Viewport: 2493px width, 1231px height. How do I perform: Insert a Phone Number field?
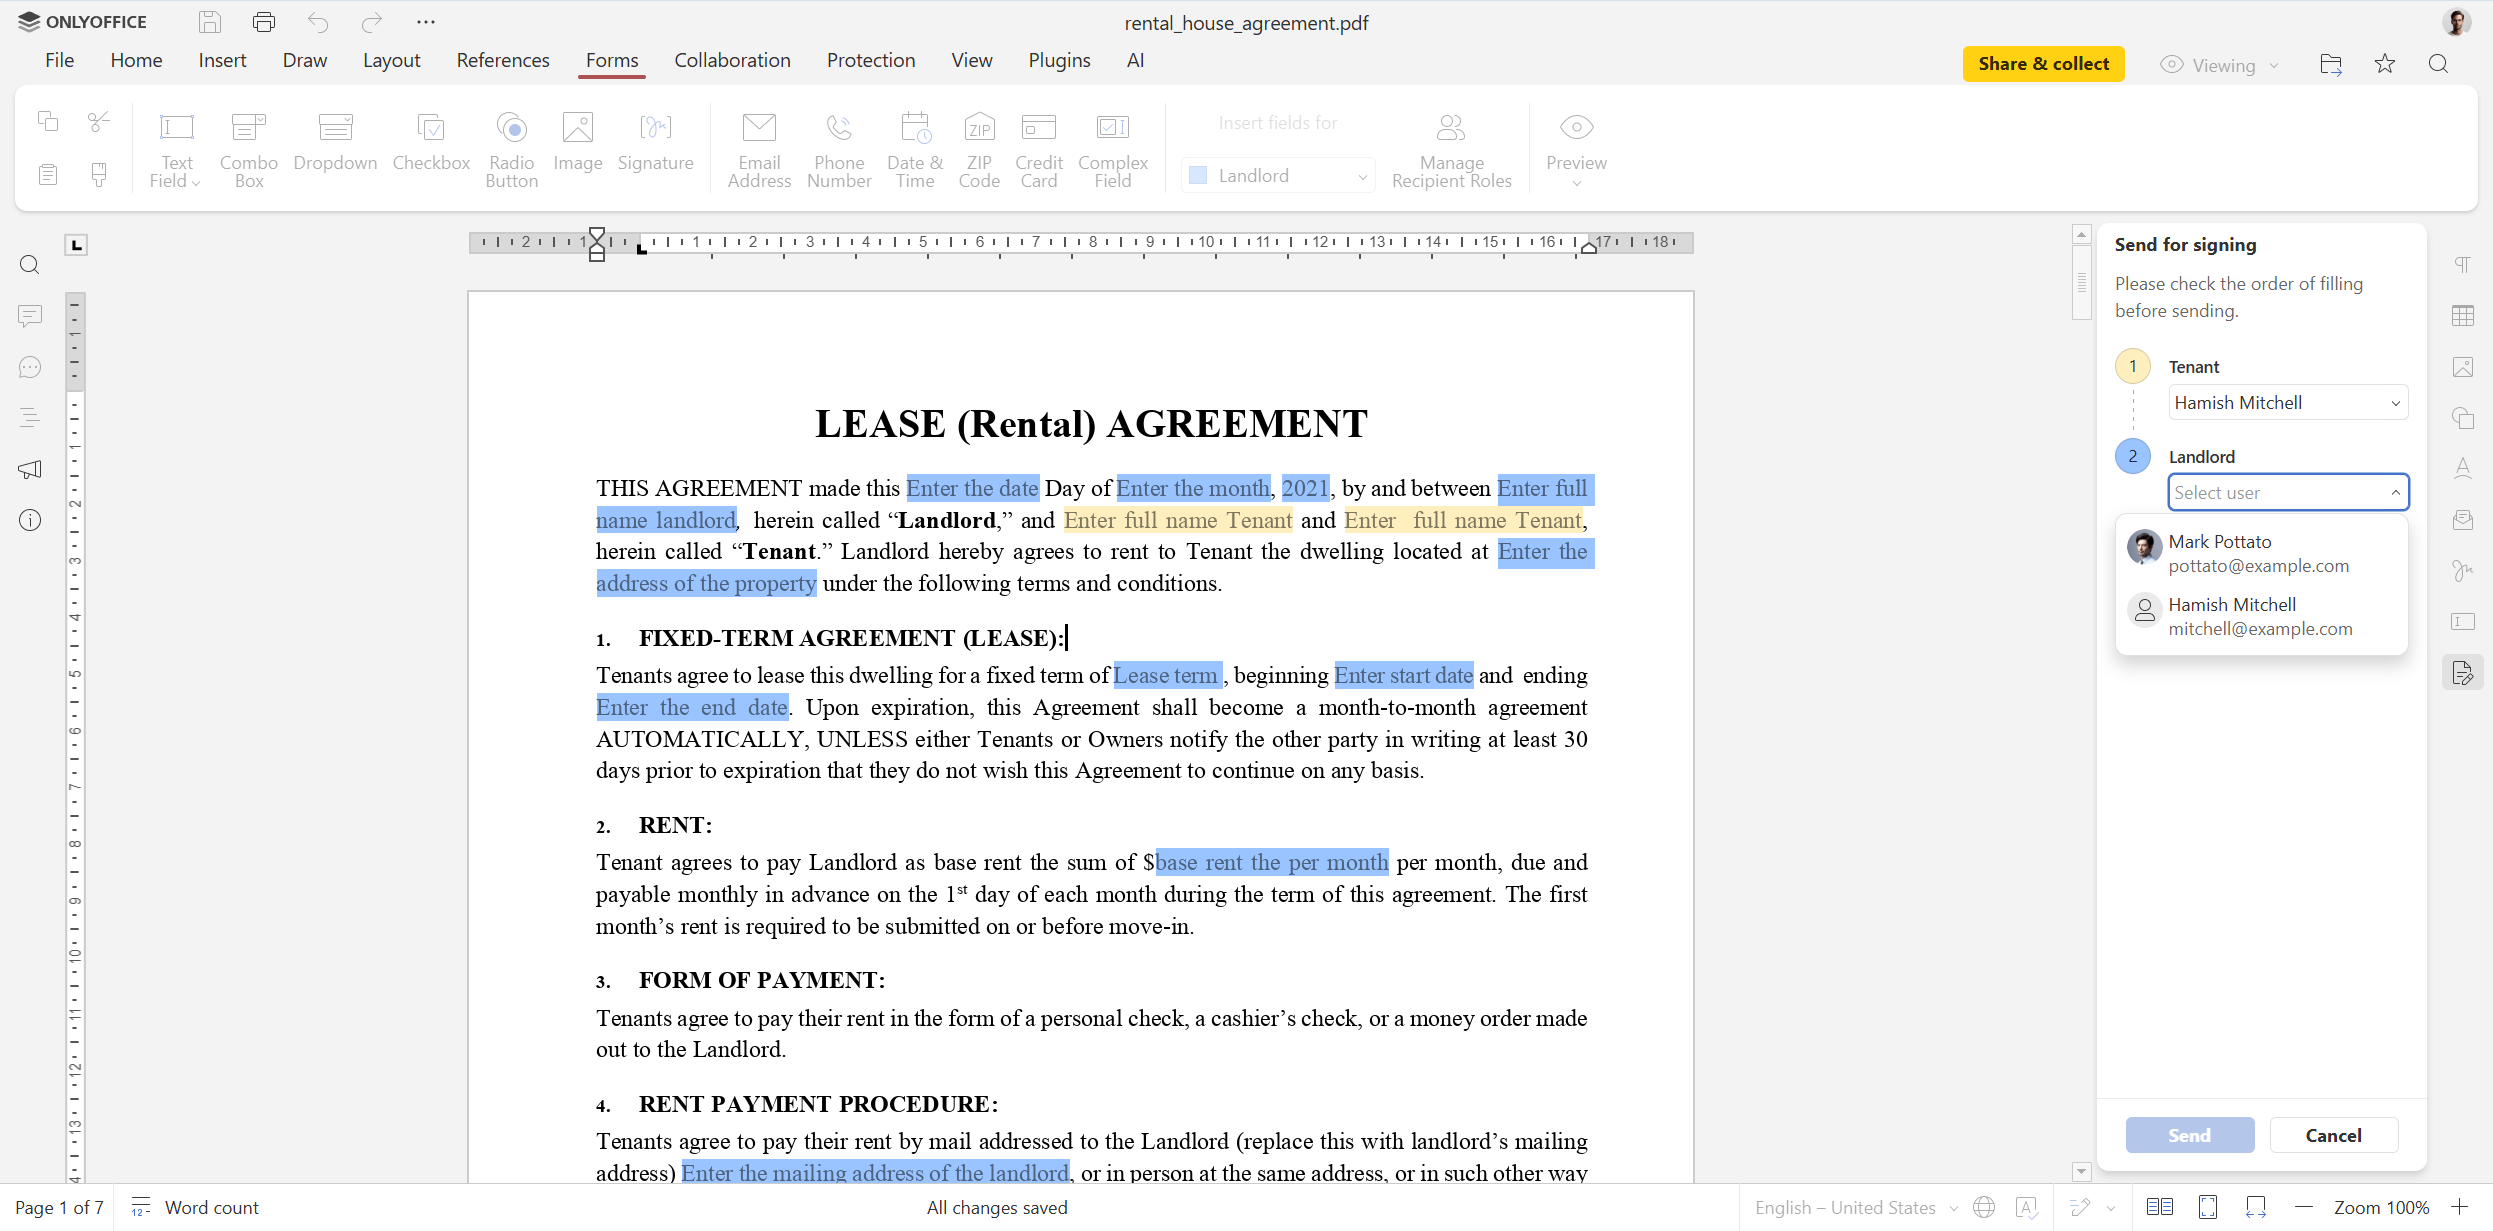tap(839, 150)
